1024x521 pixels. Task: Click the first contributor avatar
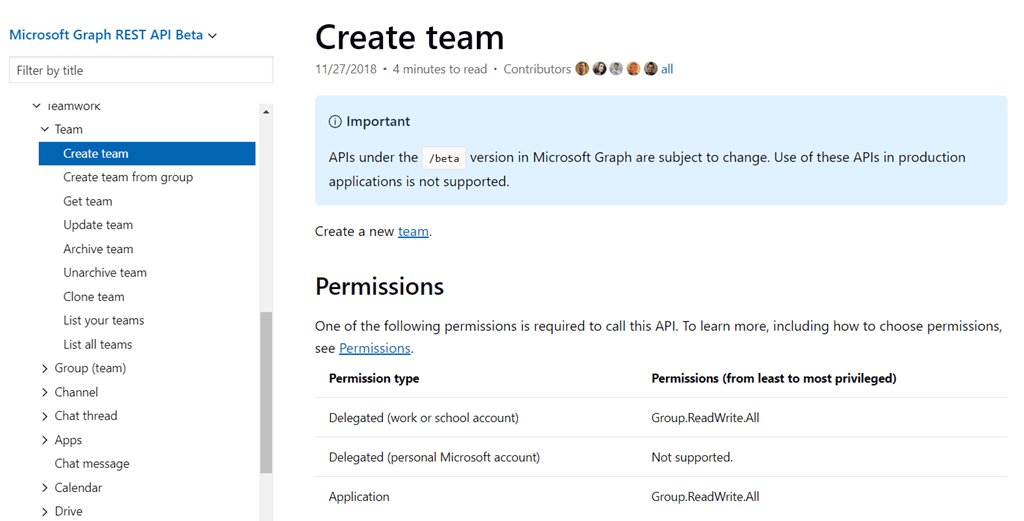coord(582,69)
